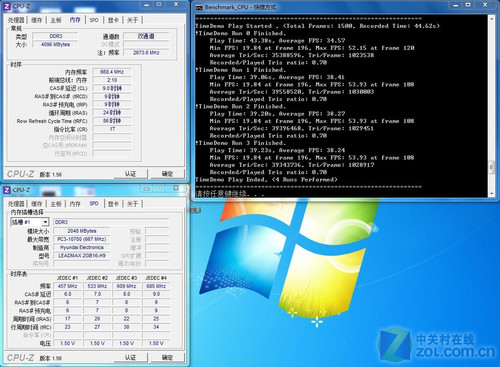Minimize the Benchmark_CPU console window
This screenshot has width=500, height=367.
point(456,5)
